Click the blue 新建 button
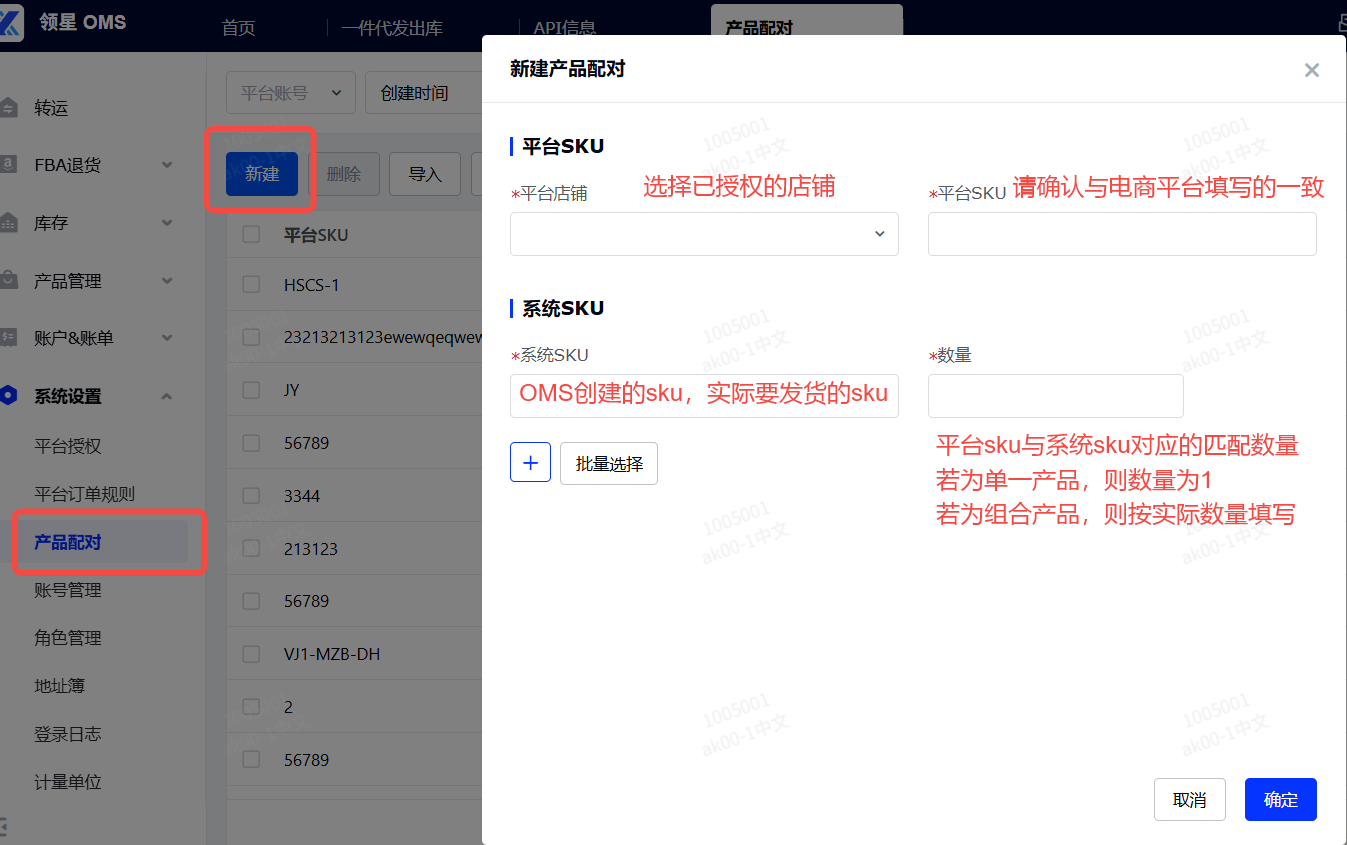 [x=262, y=174]
